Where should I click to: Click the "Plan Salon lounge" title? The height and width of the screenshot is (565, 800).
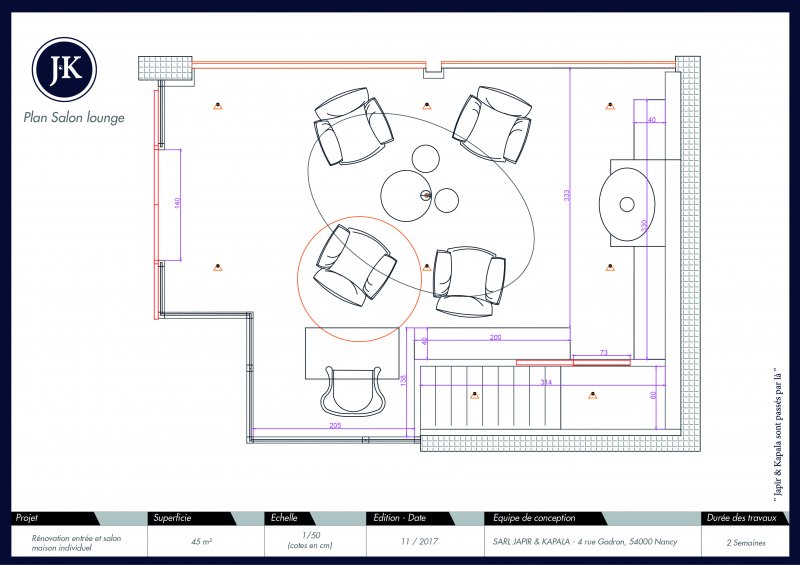click(74, 118)
